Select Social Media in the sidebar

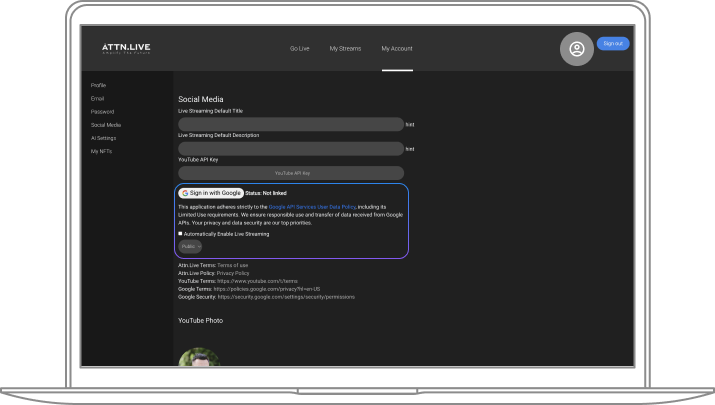106,125
